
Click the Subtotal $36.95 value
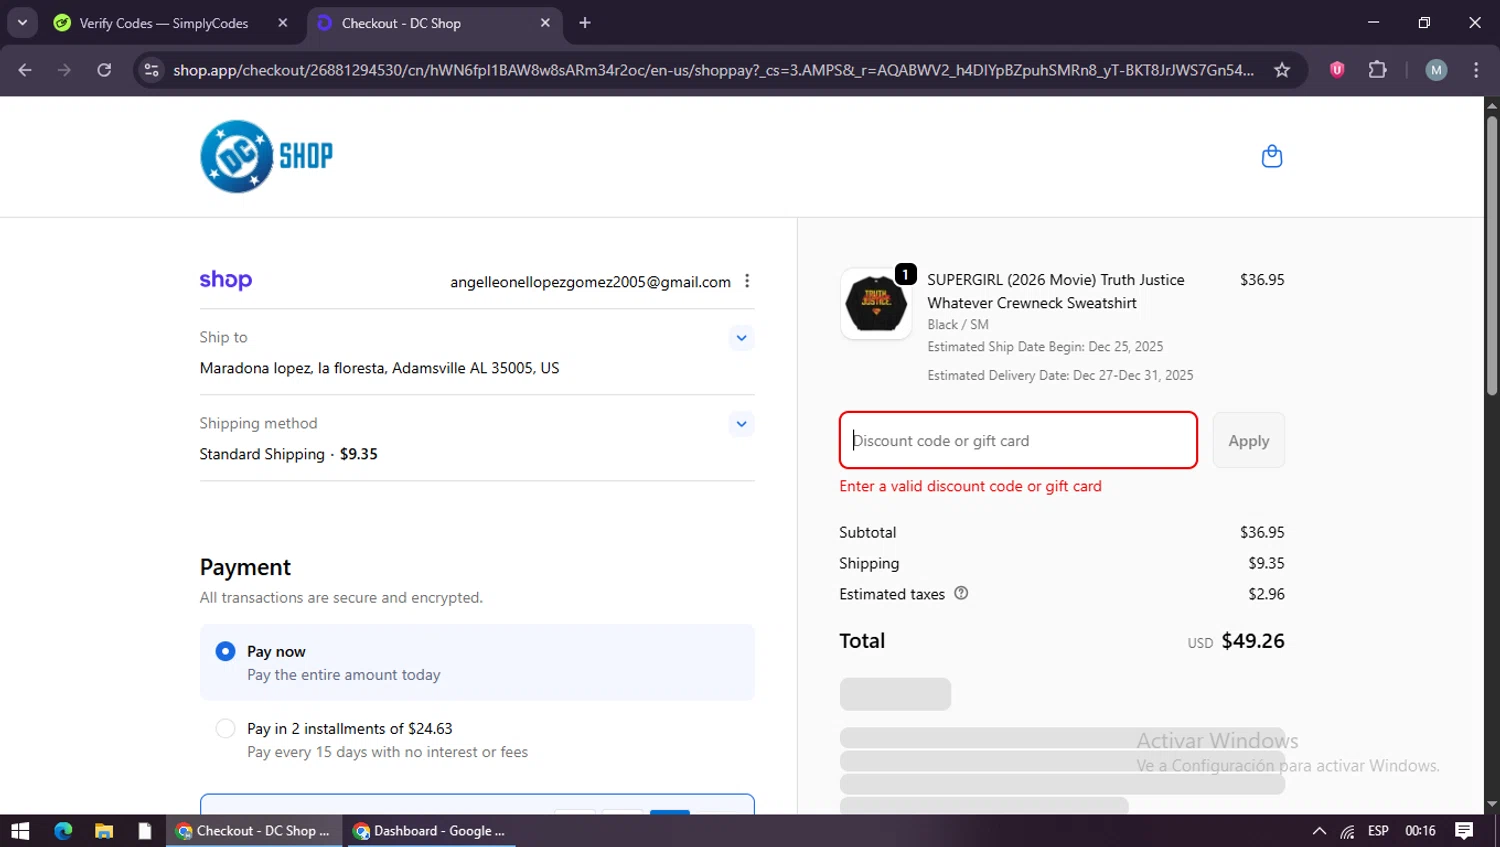[x=1262, y=533]
